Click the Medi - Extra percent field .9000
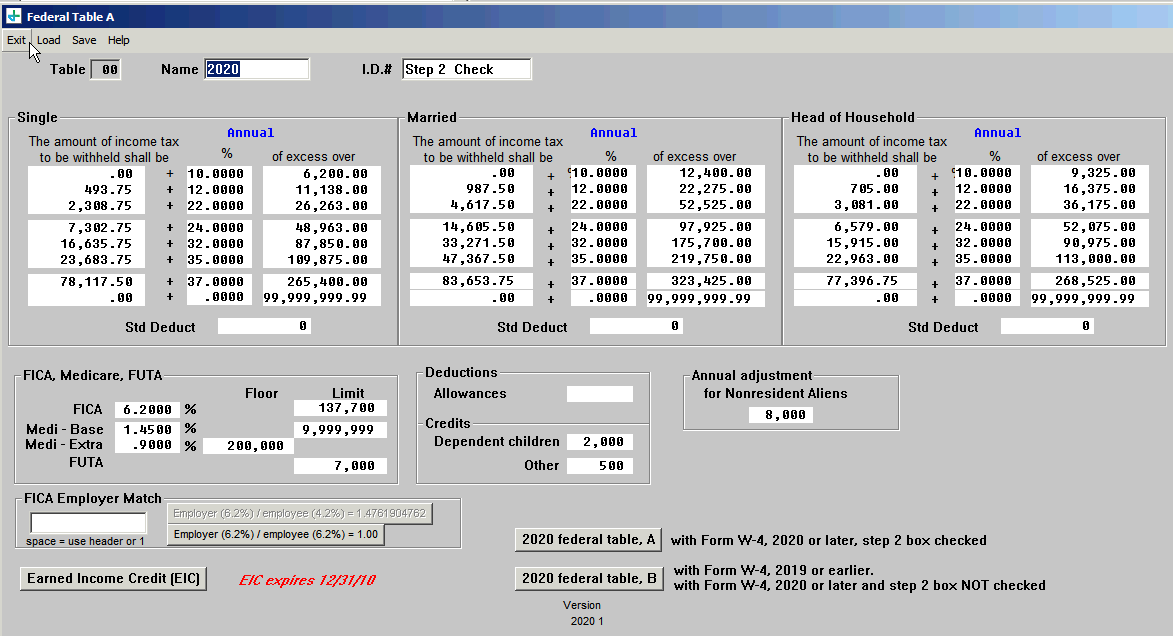 [x=147, y=445]
